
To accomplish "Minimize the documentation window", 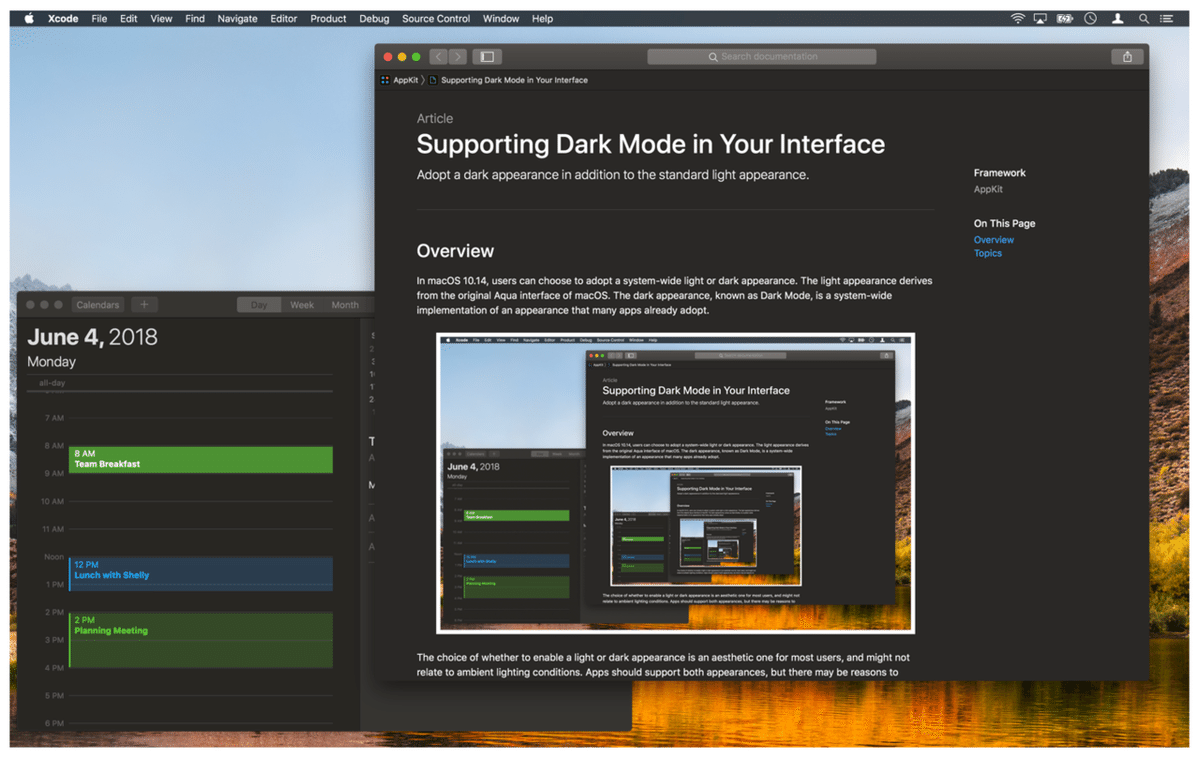I will point(402,57).
